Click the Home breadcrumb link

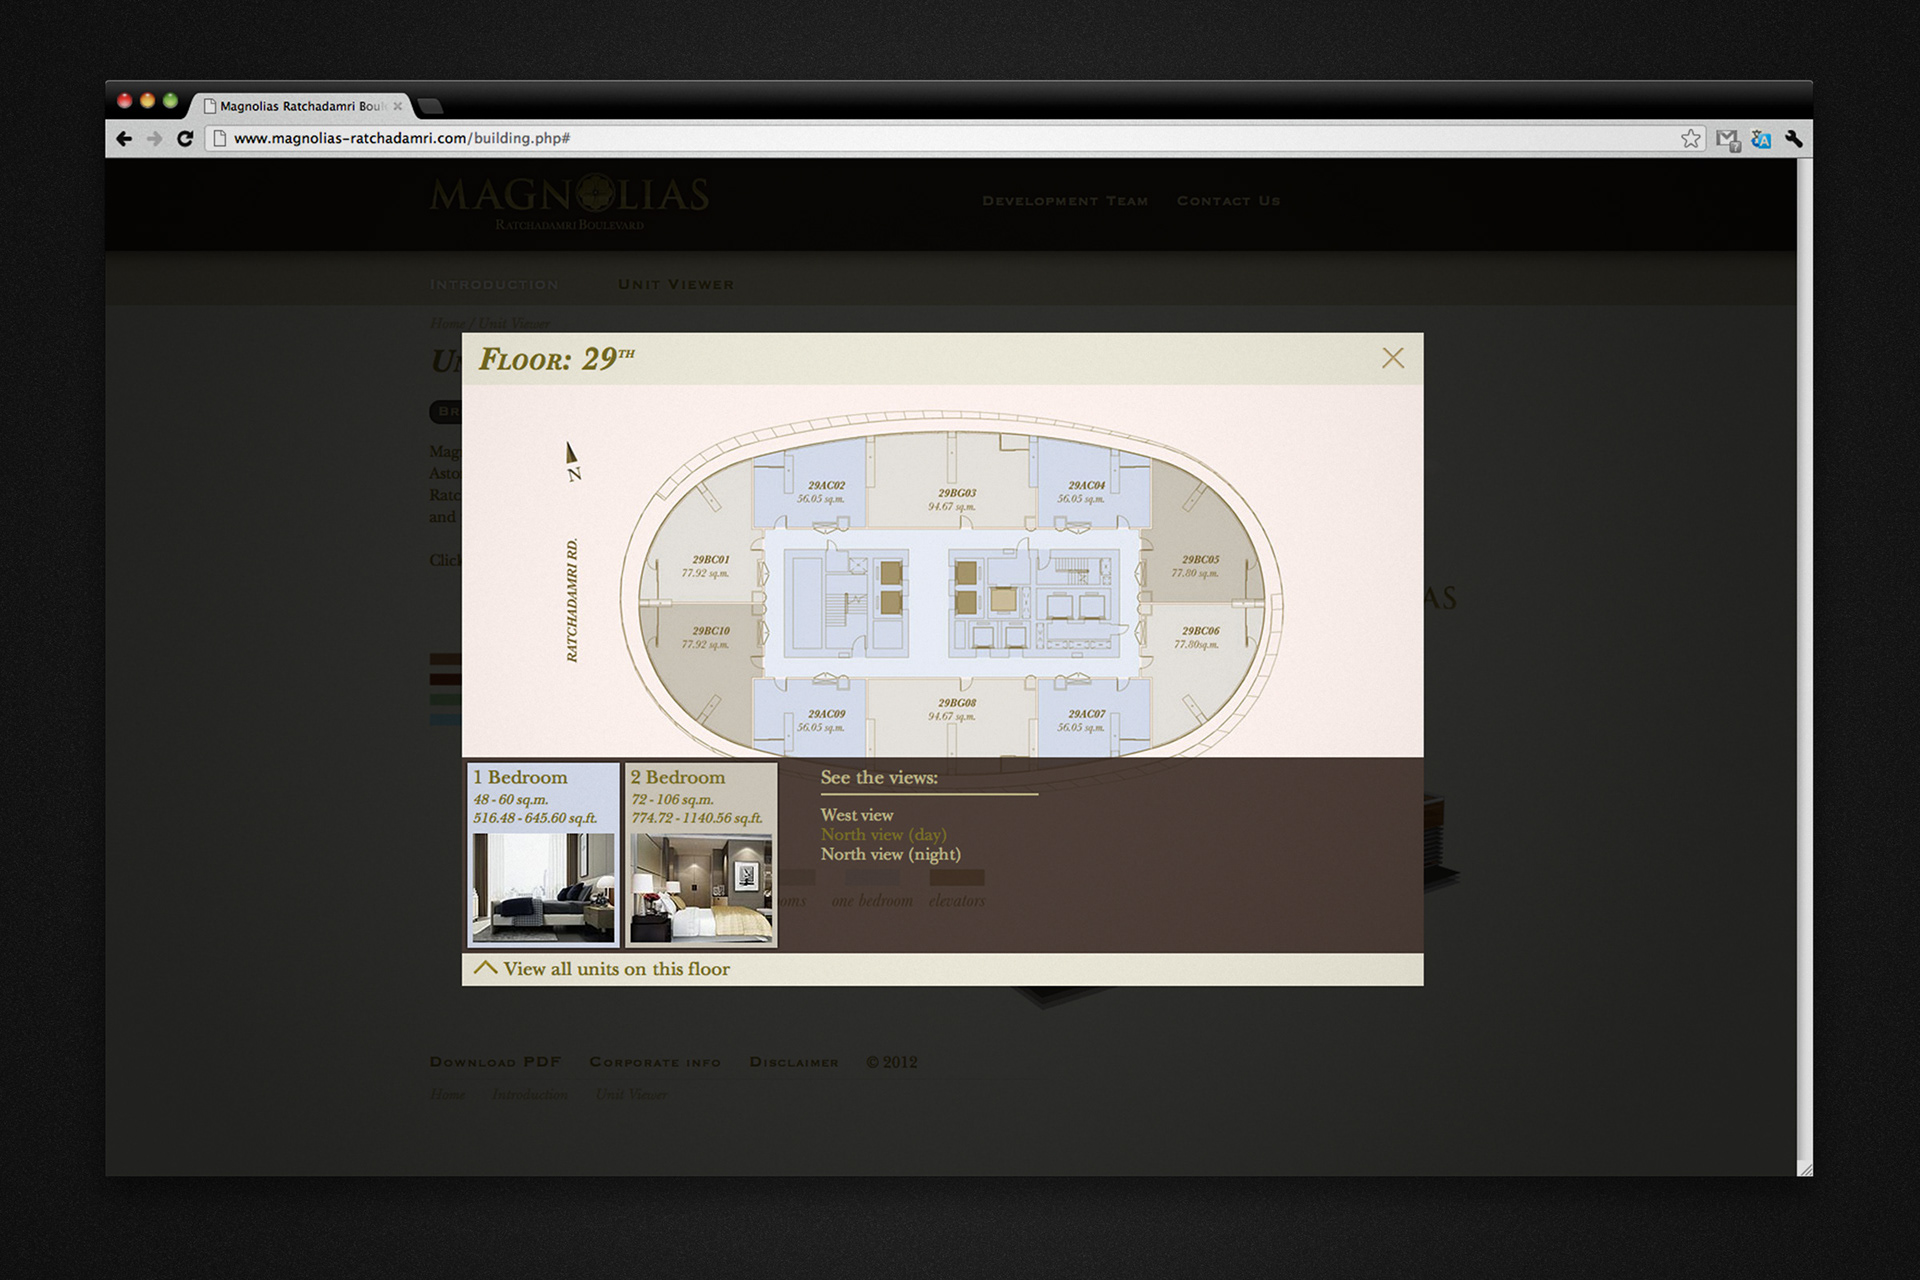(x=446, y=323)
